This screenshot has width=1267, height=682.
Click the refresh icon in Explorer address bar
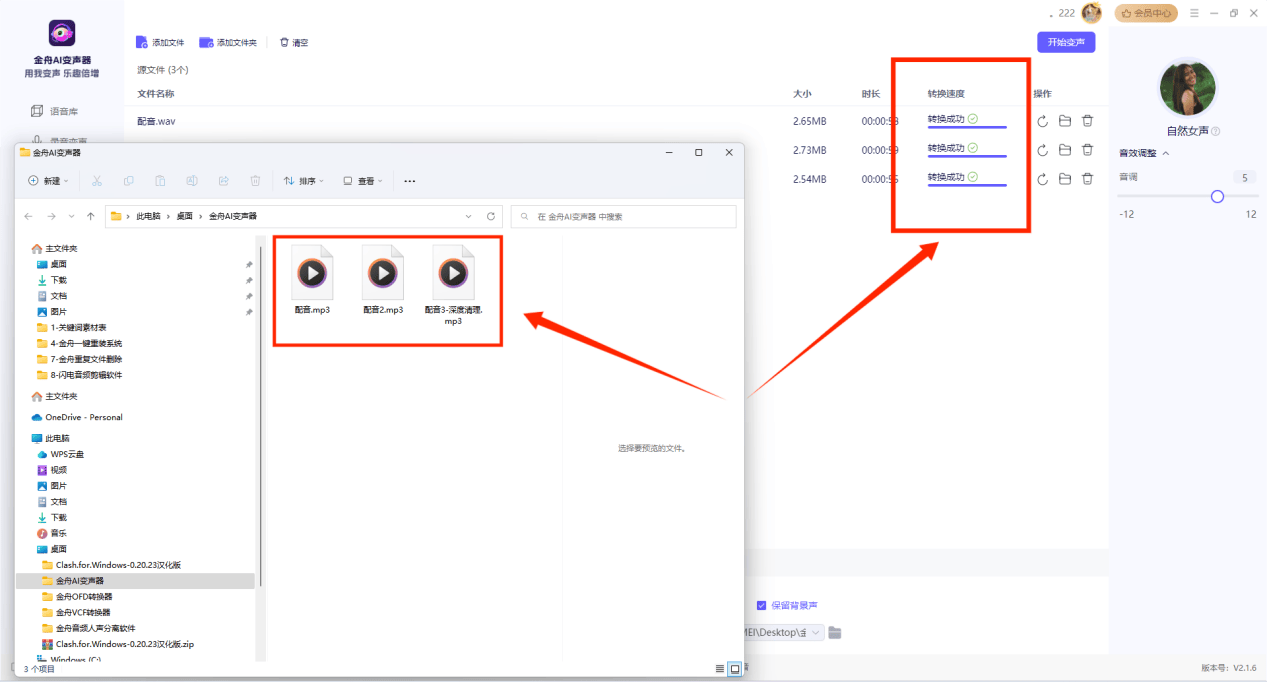(x=491, y=216)
